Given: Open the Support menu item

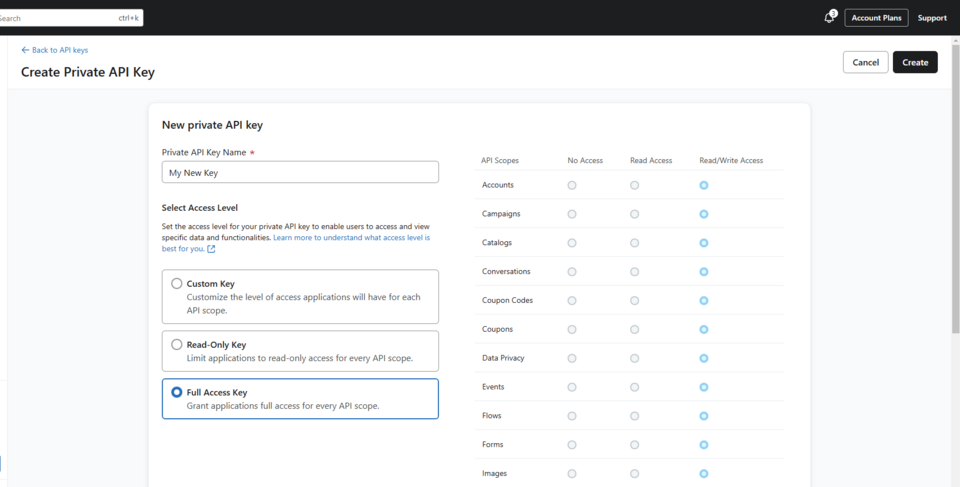Looking at the screenshot, I should (931, 17).
